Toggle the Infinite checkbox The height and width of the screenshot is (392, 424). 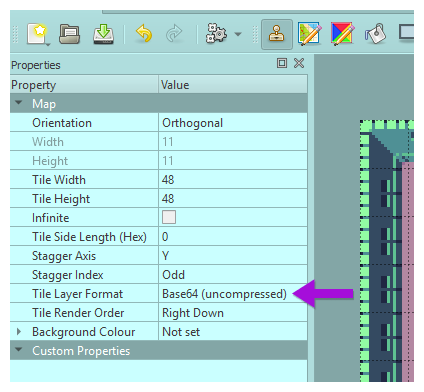[169, 217]
